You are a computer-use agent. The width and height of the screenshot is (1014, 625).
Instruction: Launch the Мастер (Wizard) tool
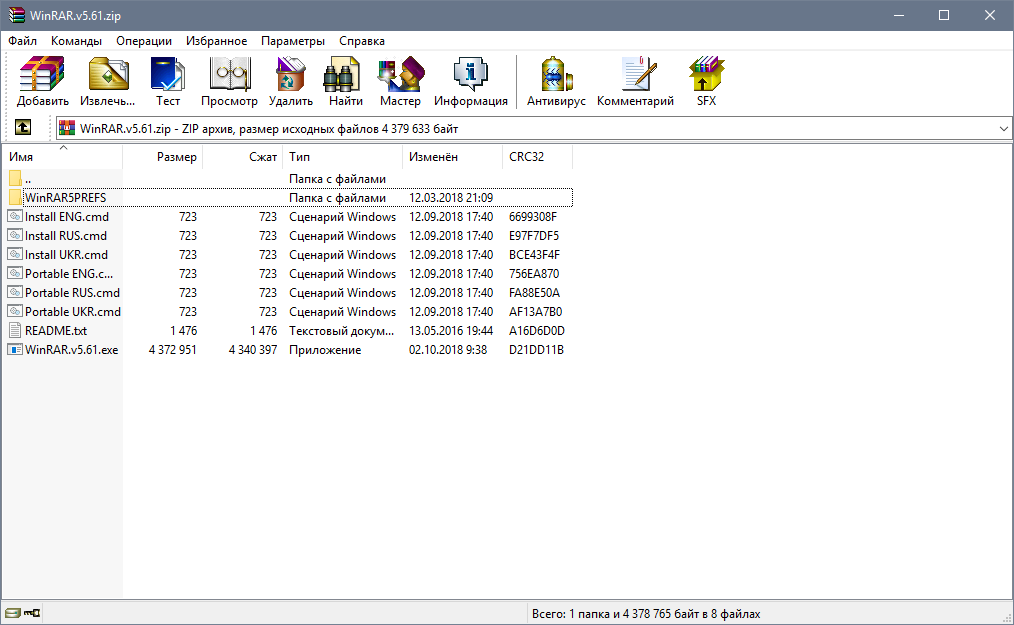[x=400, y=82]
